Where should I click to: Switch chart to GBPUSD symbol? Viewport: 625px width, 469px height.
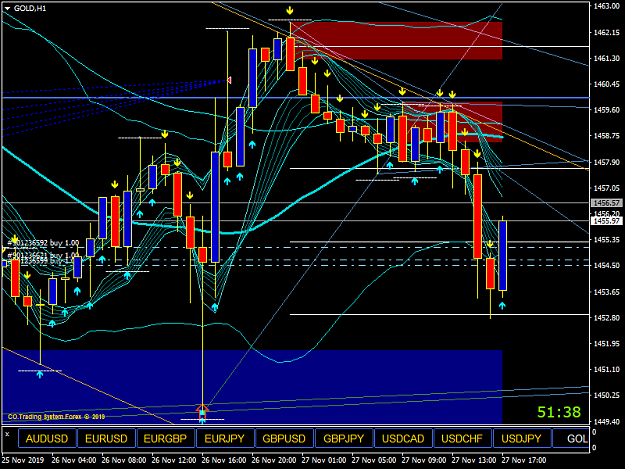click(284, 439)
